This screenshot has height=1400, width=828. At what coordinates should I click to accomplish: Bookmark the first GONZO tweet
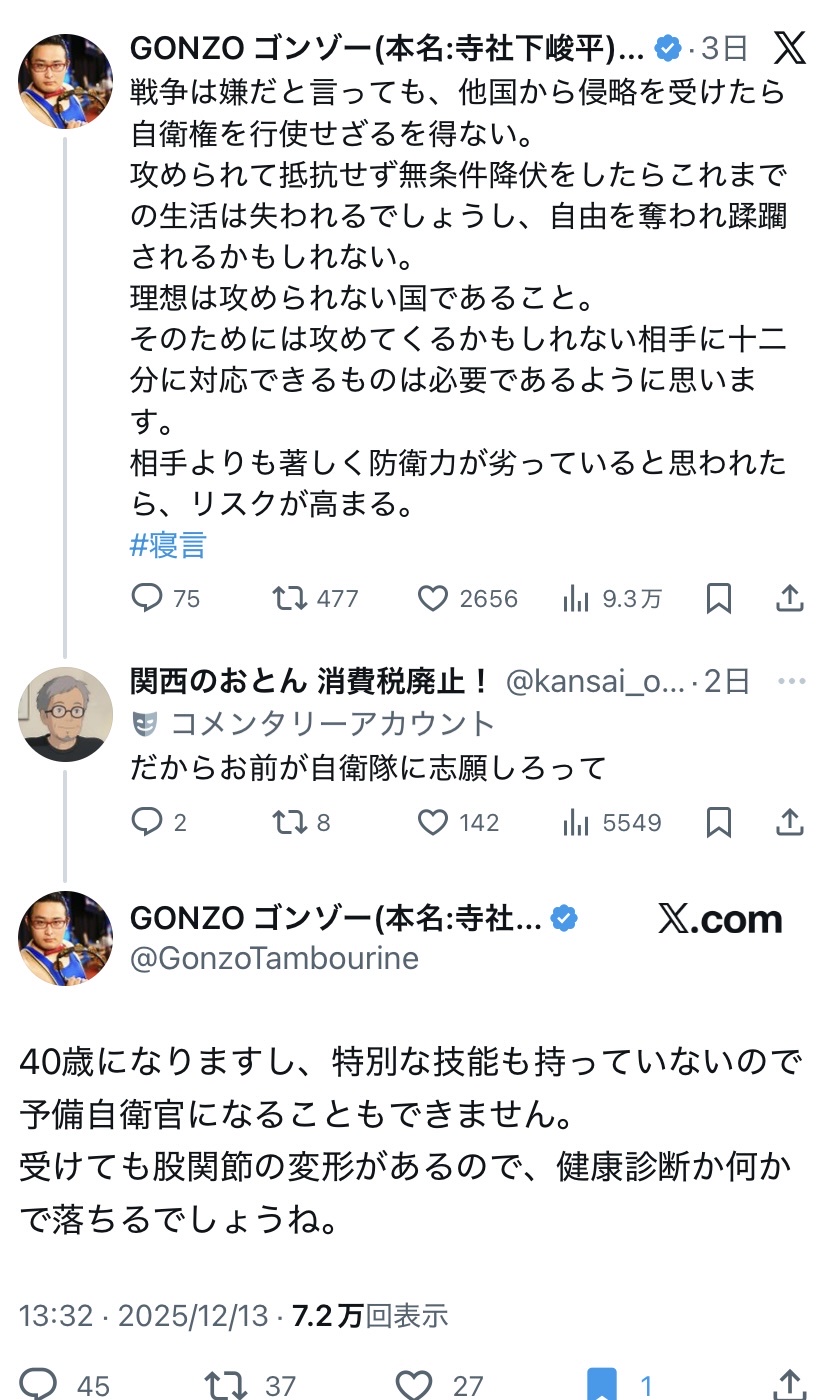(718, 598)
